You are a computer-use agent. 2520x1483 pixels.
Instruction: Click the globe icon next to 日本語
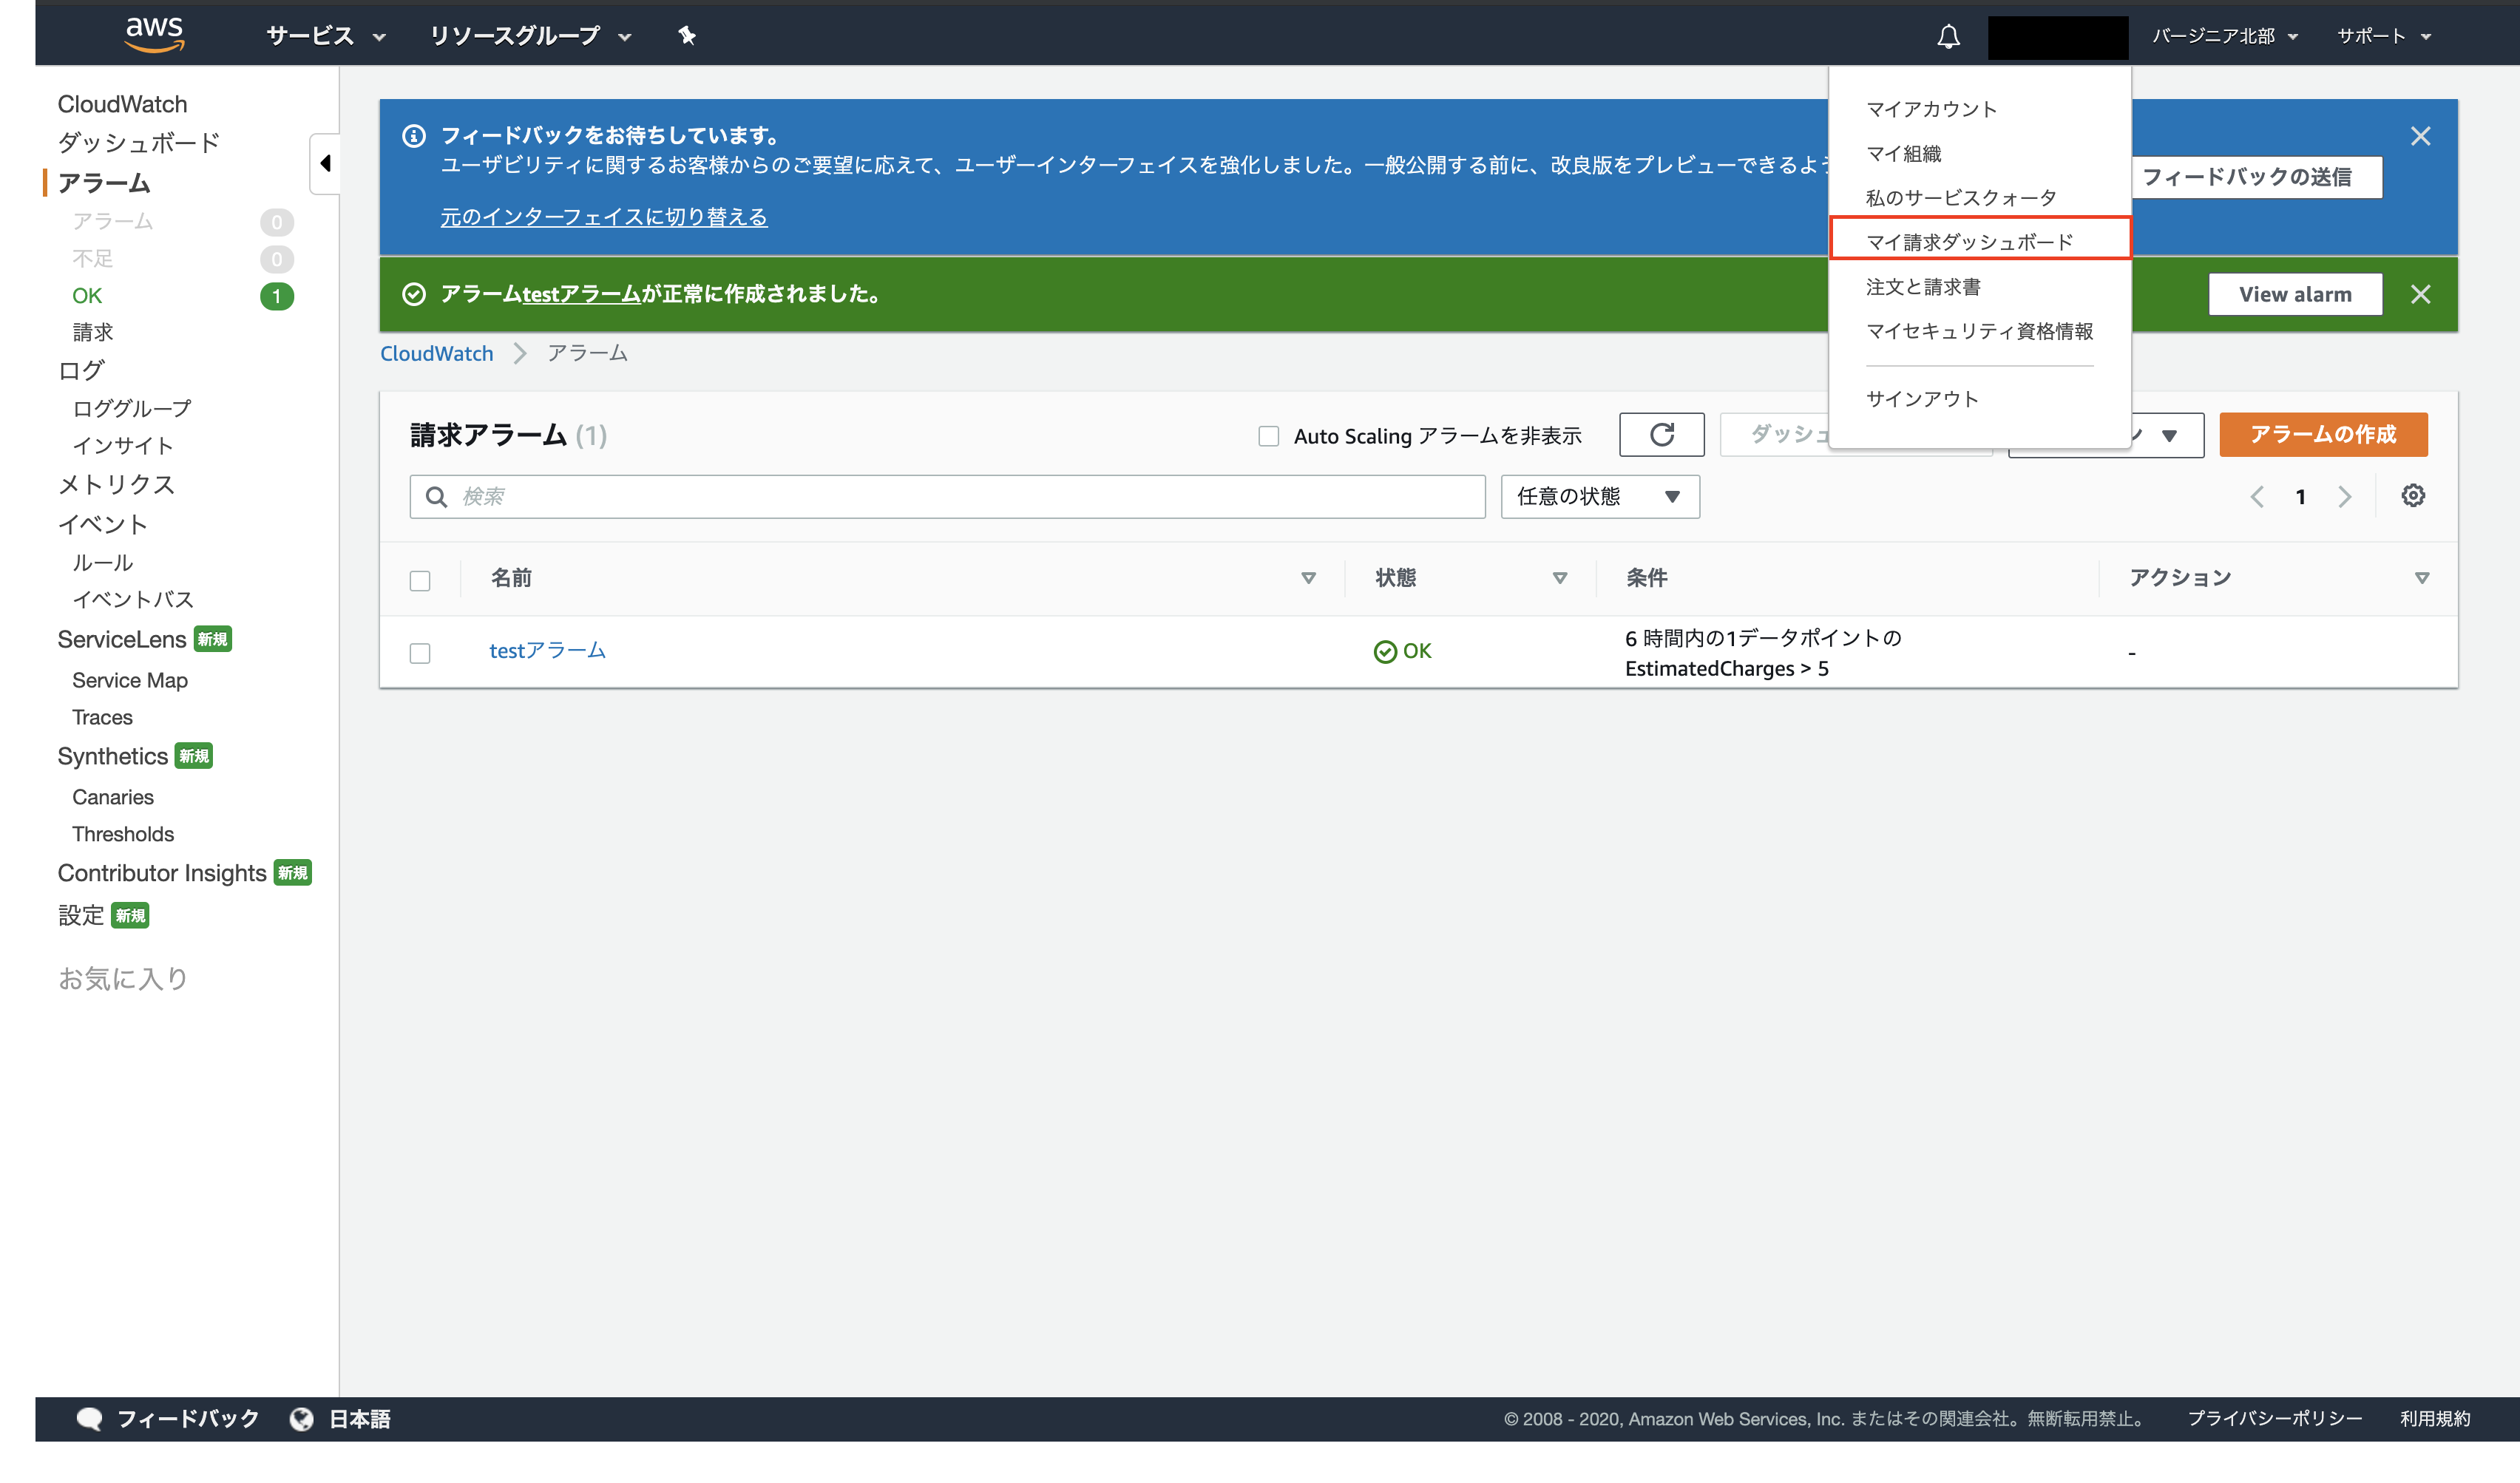click(301, 1418)
